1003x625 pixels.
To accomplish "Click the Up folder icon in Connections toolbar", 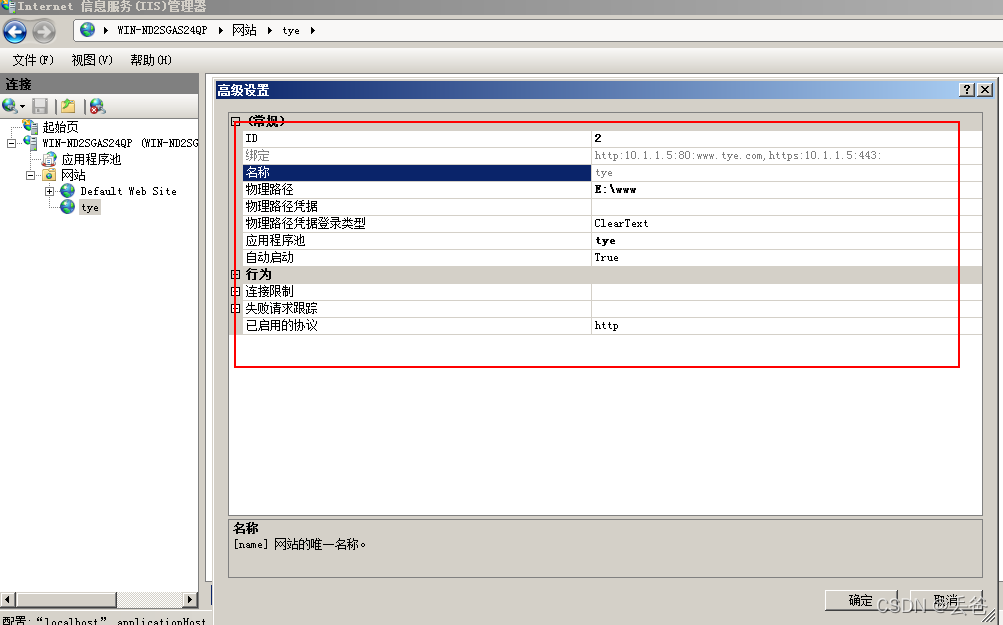I will coord(68,106).
